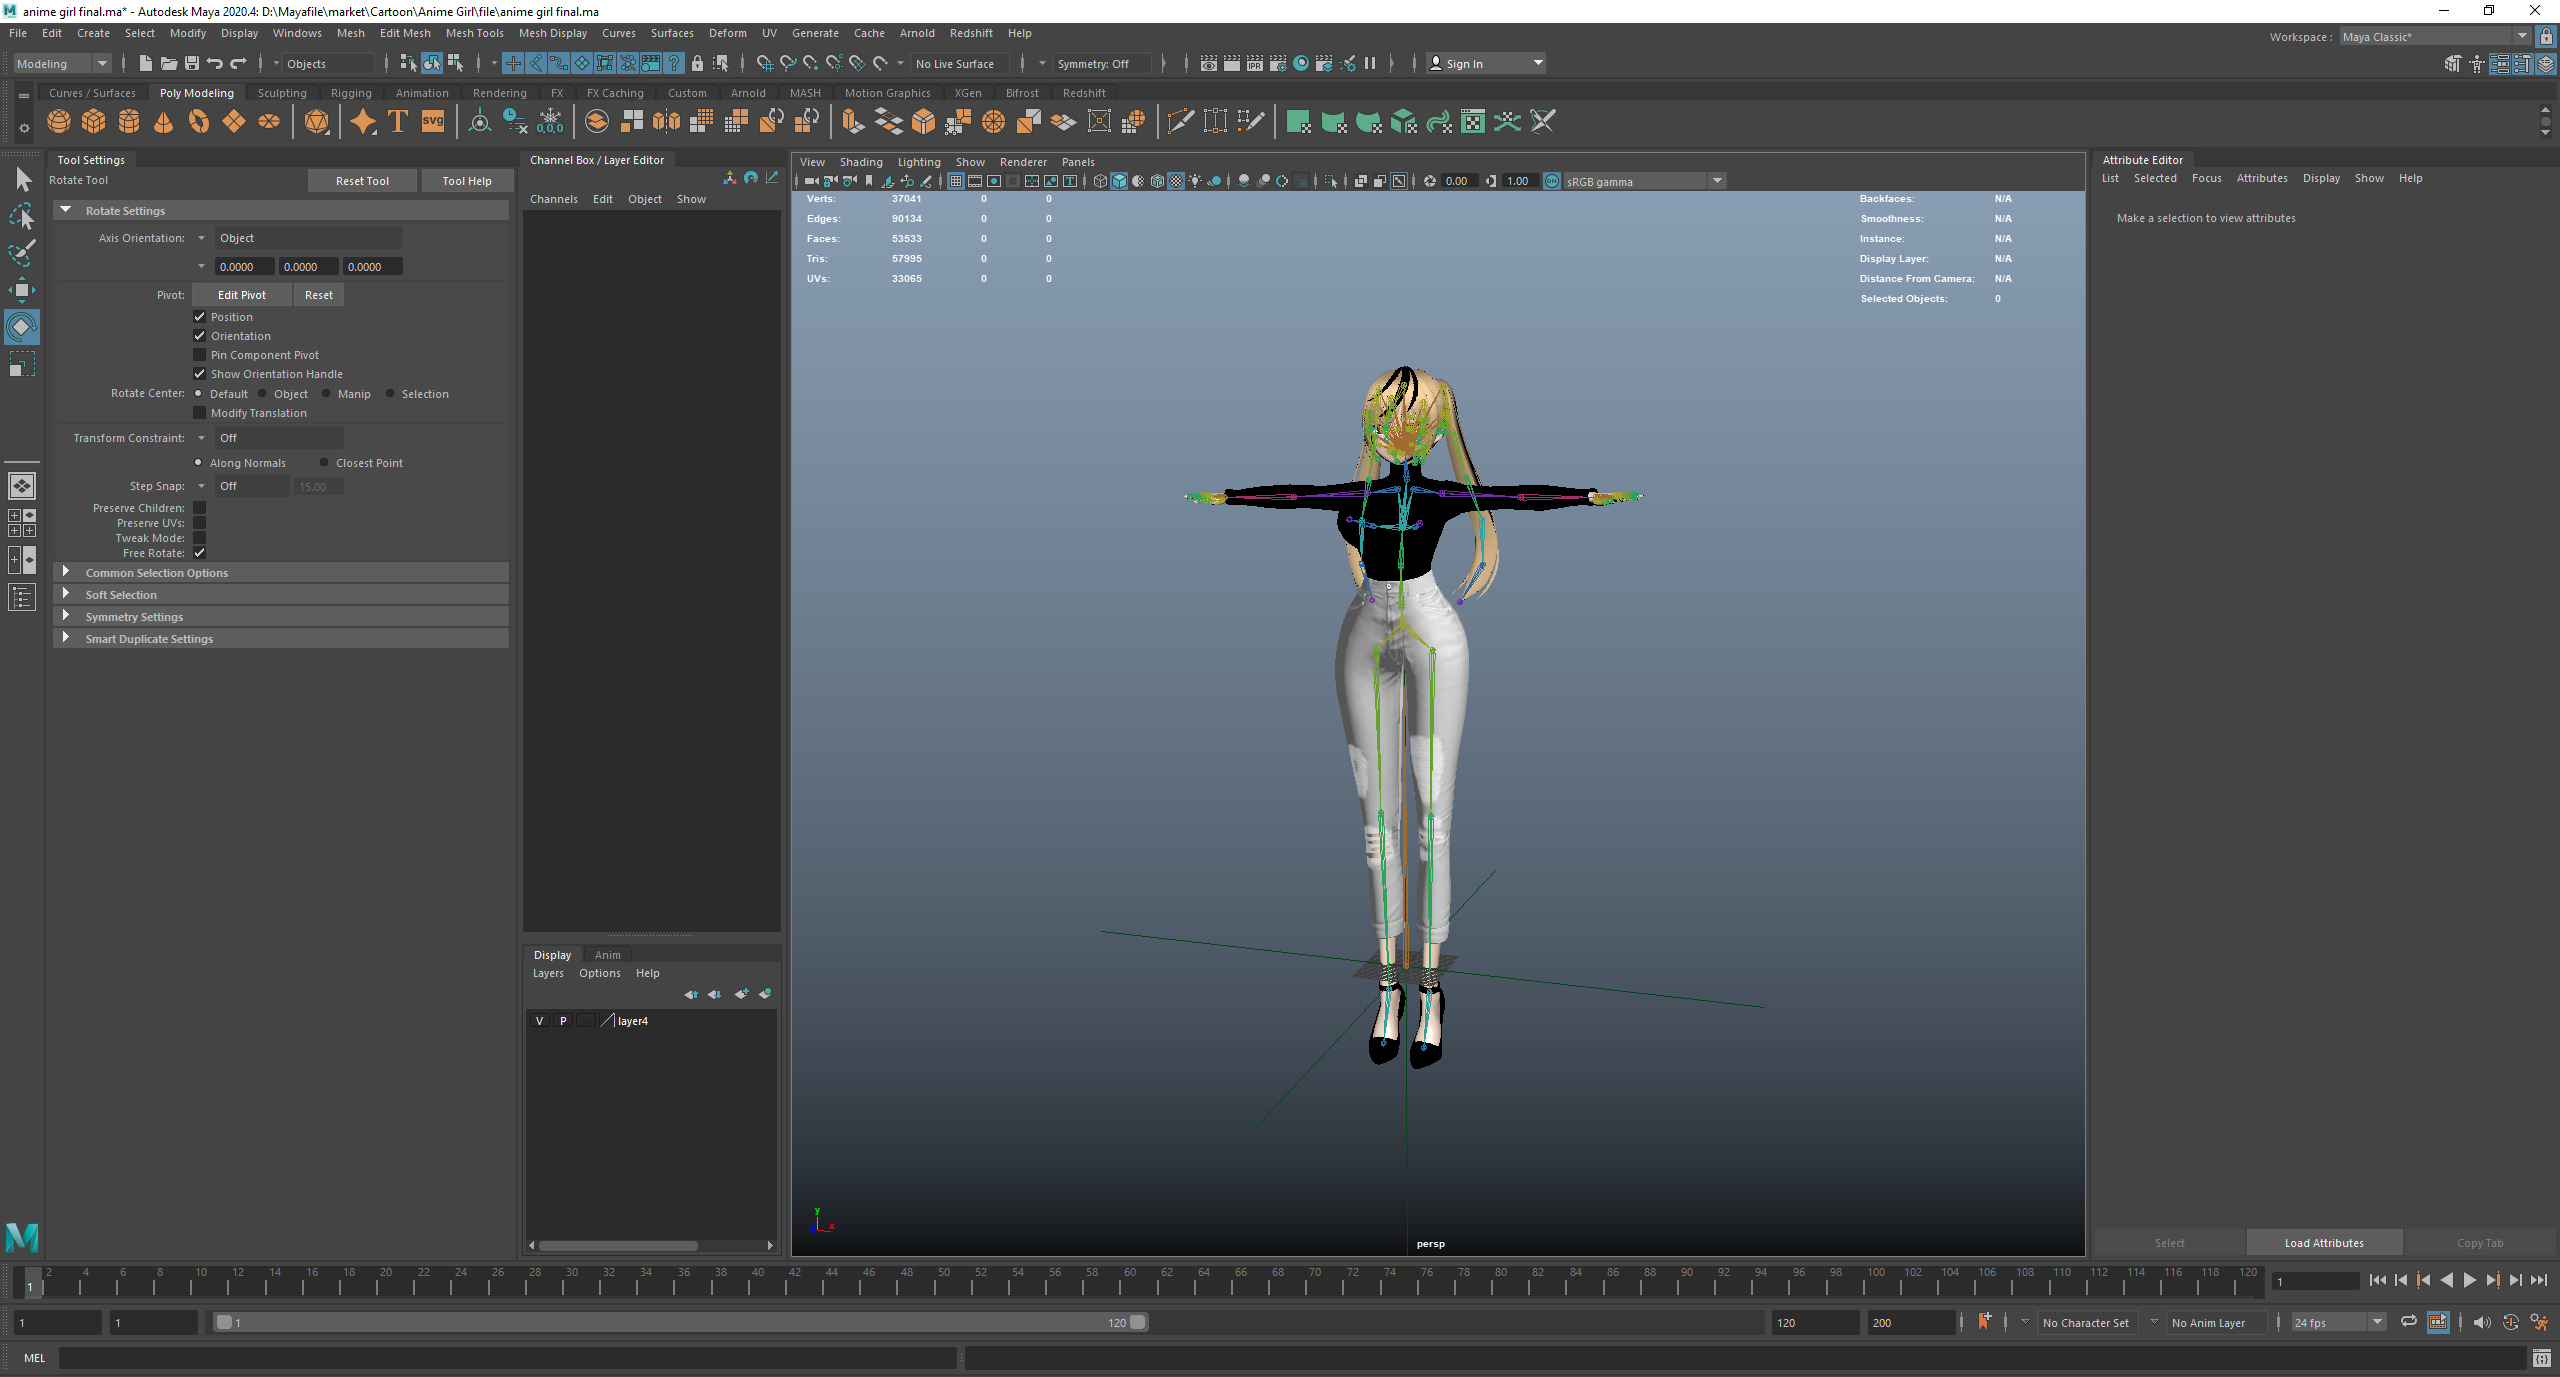The width and height of the screenshot is (2560, 1377).
Task: Select the Lasso tool in toolbox
Action: click(21, 216)
